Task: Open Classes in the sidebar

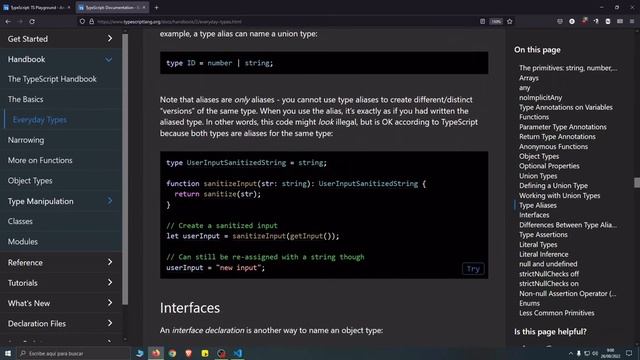Action: pos(20,221)
